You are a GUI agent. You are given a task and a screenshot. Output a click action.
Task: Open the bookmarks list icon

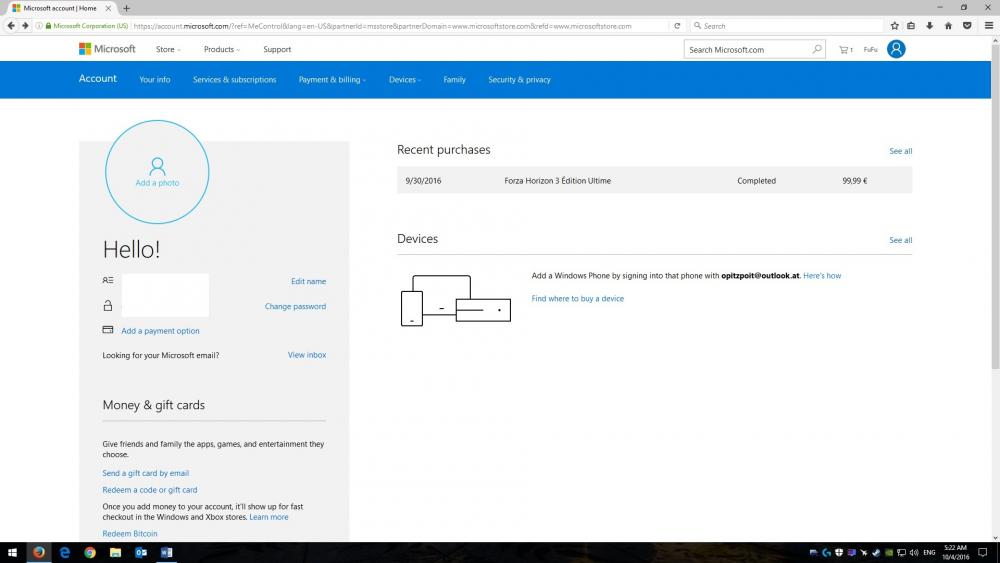pos(911,26)
